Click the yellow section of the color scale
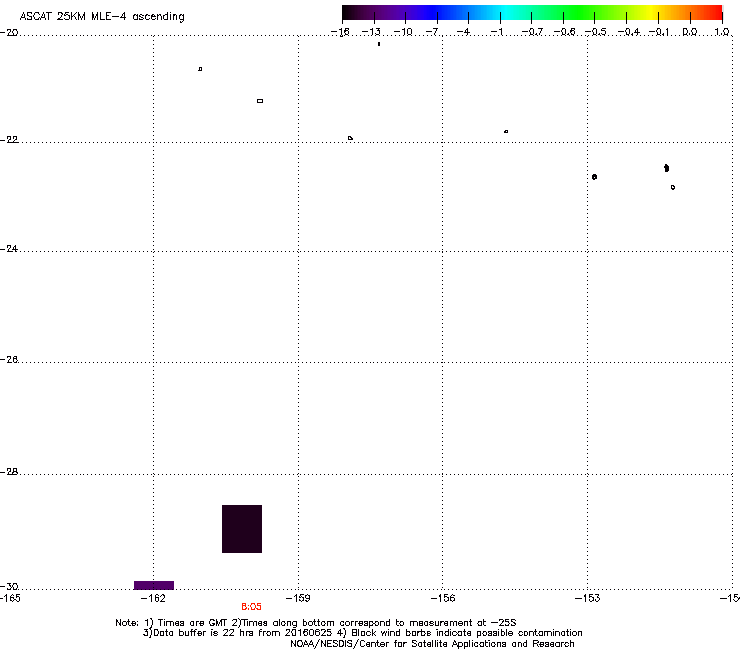Screen dimensions: 740x650 click(x=651, y=12)
